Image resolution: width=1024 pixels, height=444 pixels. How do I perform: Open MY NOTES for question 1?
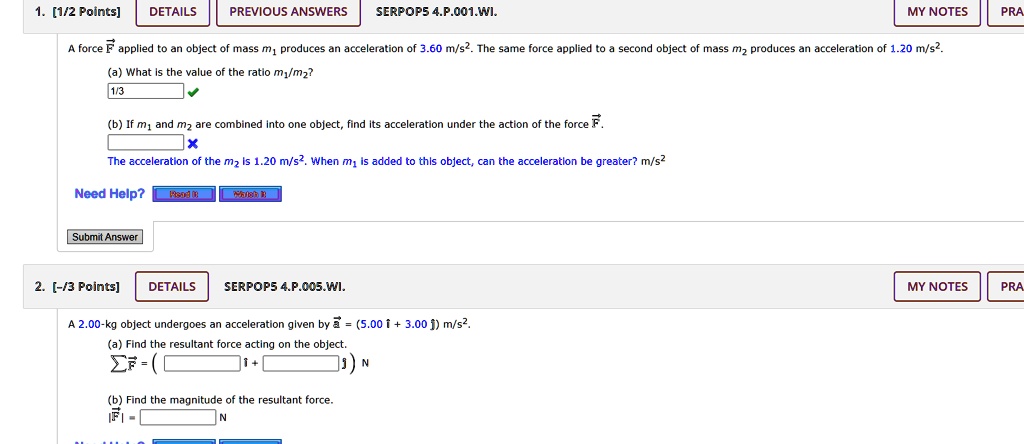pos(937,12)
